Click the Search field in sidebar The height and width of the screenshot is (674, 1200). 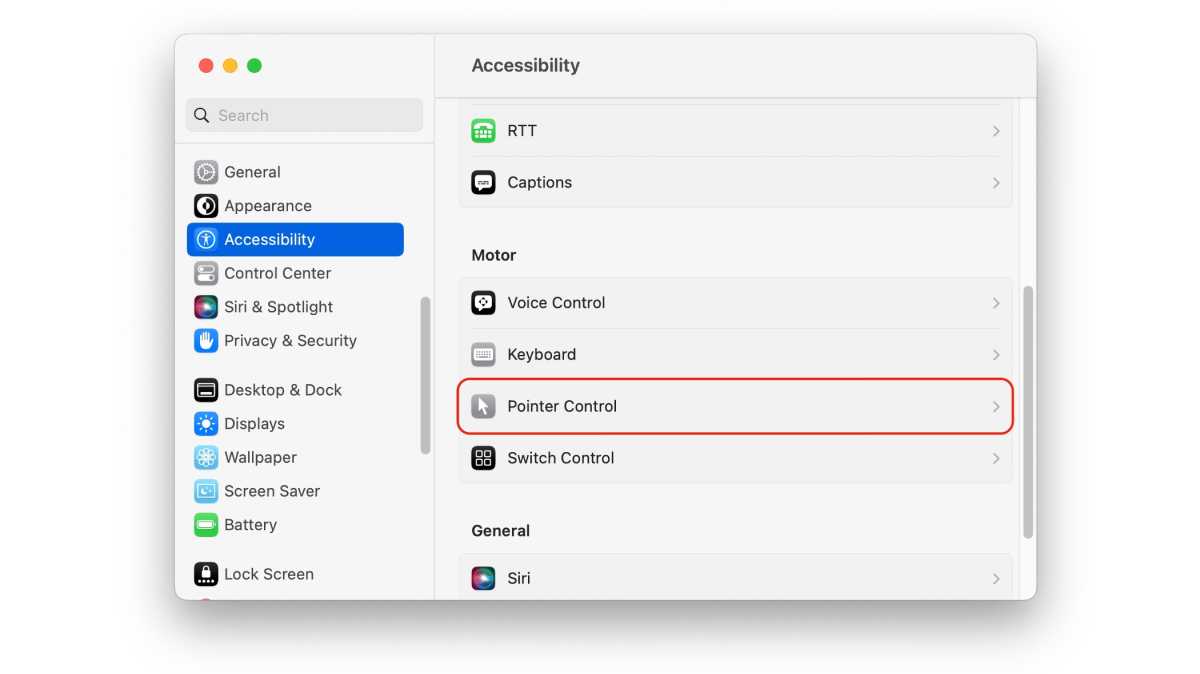(x=304, y=115)
